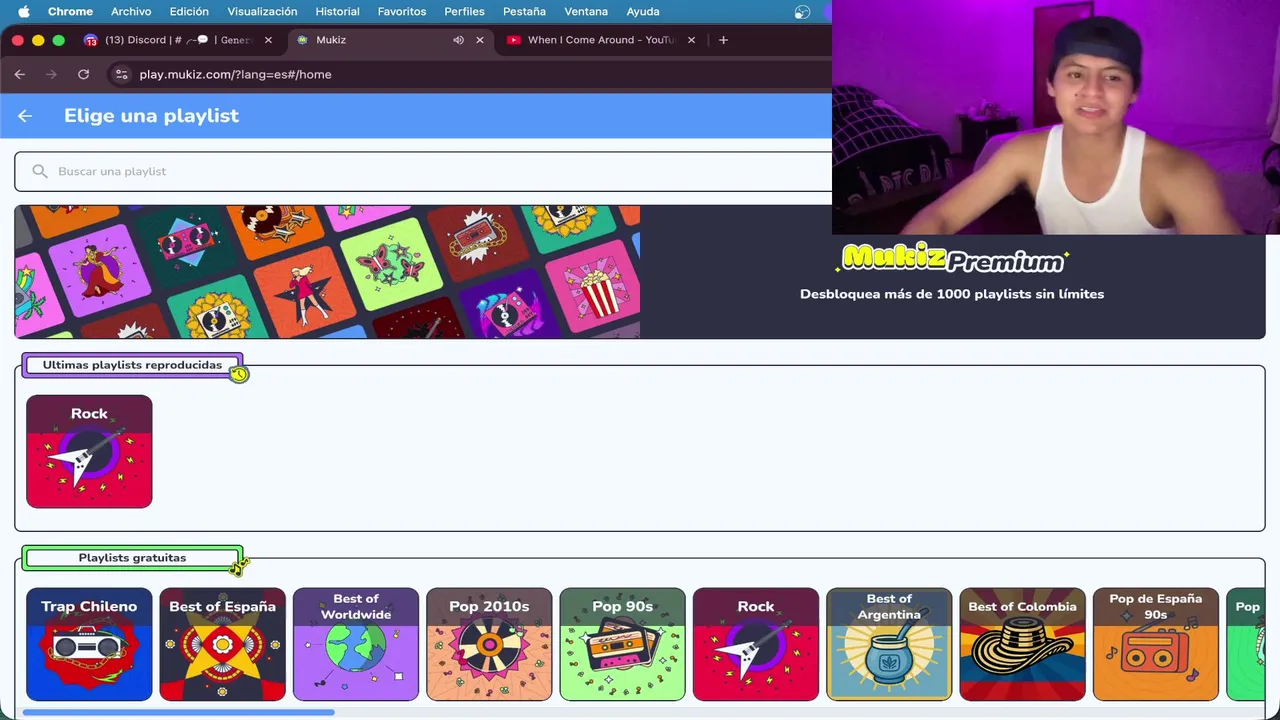The width and height of the screenshot is (1280, 720).
Task: Open the Chrome menu in menu bar
Action: click(x=70, y=12)
